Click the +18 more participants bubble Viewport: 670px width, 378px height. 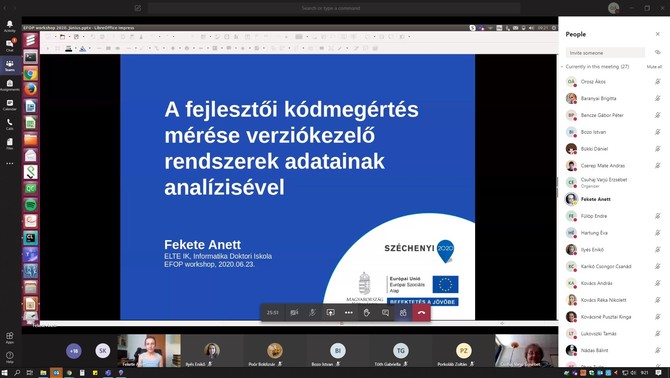pyautogui.click(x=74, y=351)
